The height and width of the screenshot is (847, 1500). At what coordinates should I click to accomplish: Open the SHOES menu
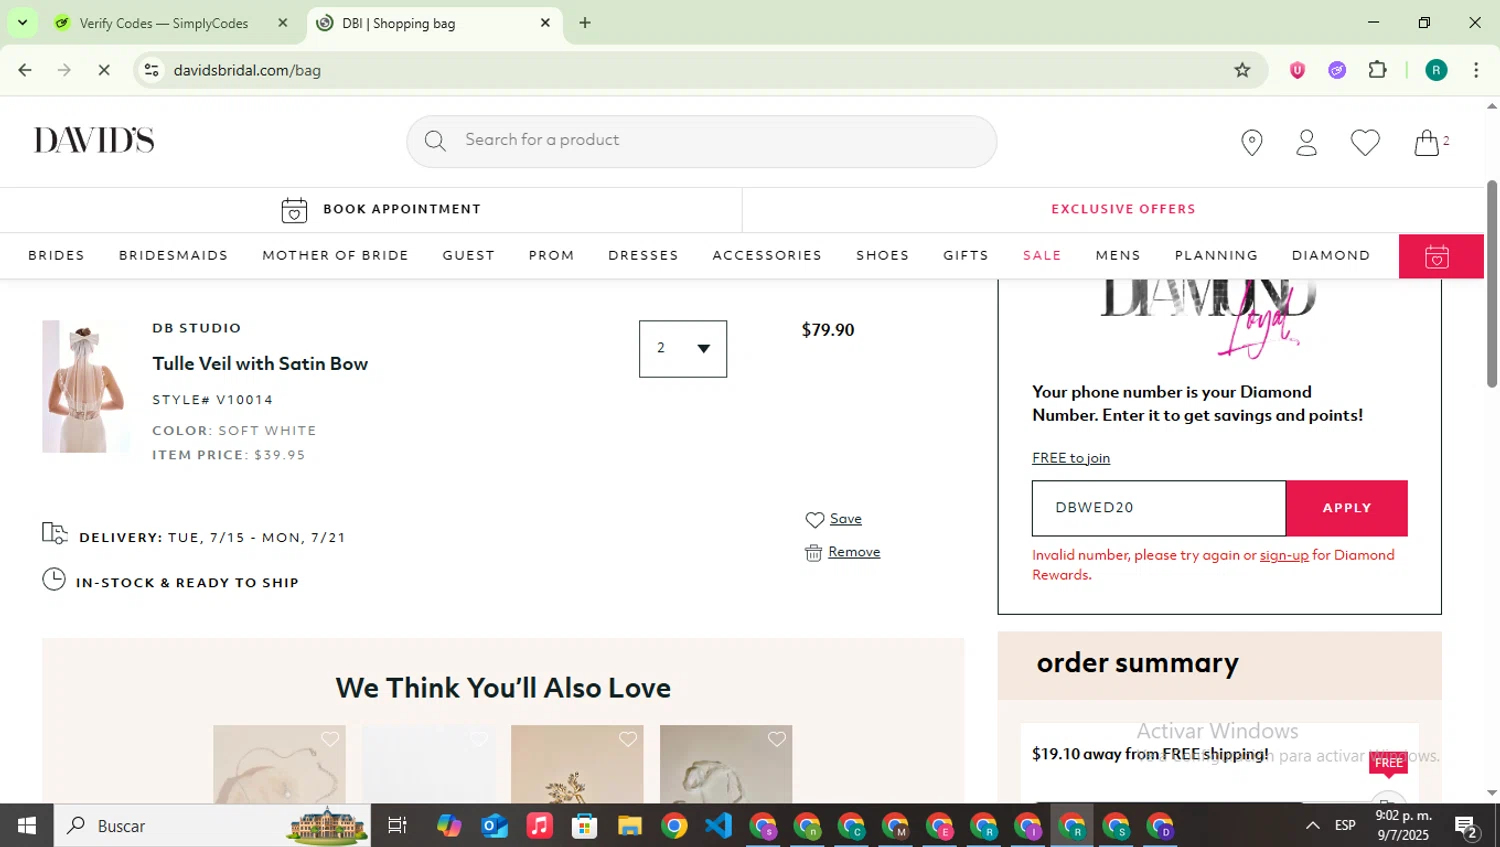pyautogui.click(x=882, y=256)
